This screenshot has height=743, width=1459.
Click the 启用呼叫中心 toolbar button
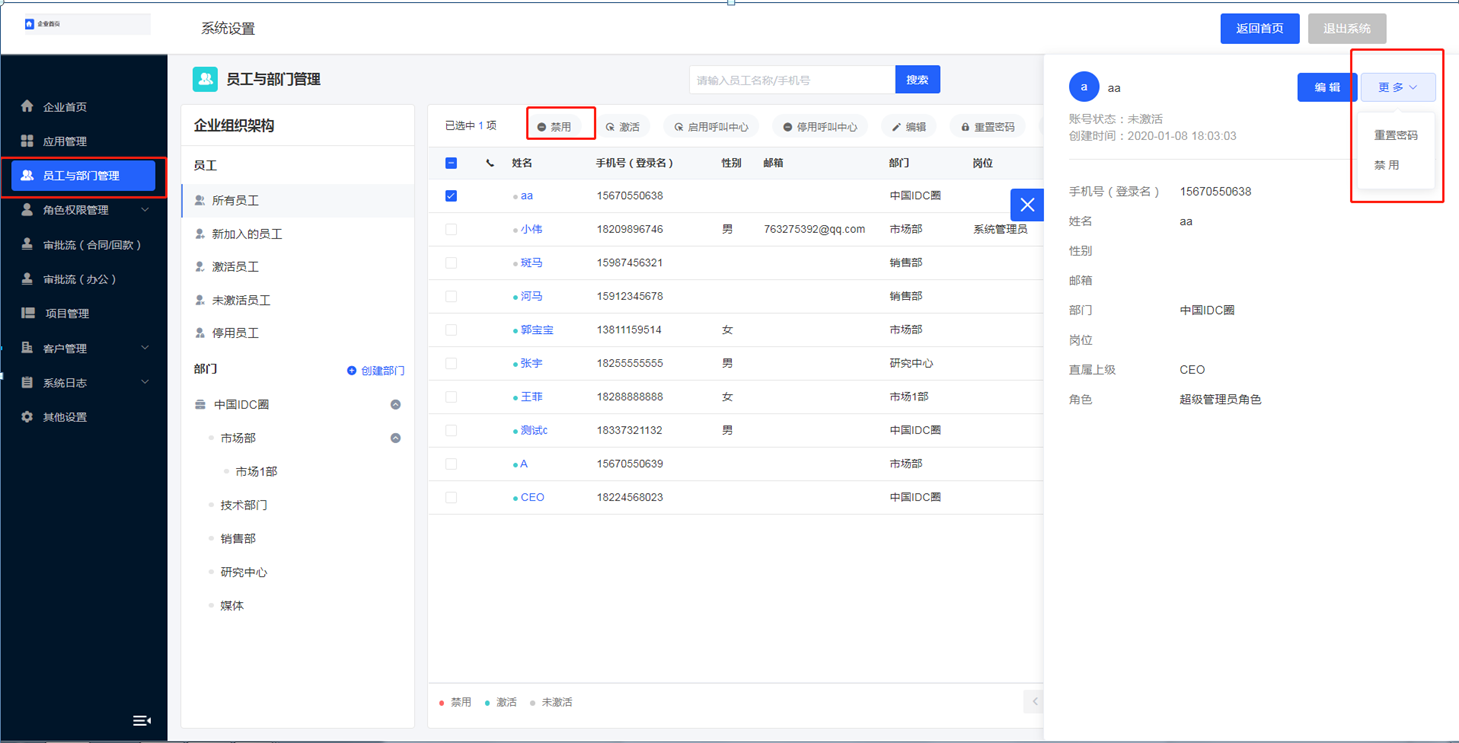(711, 127)
